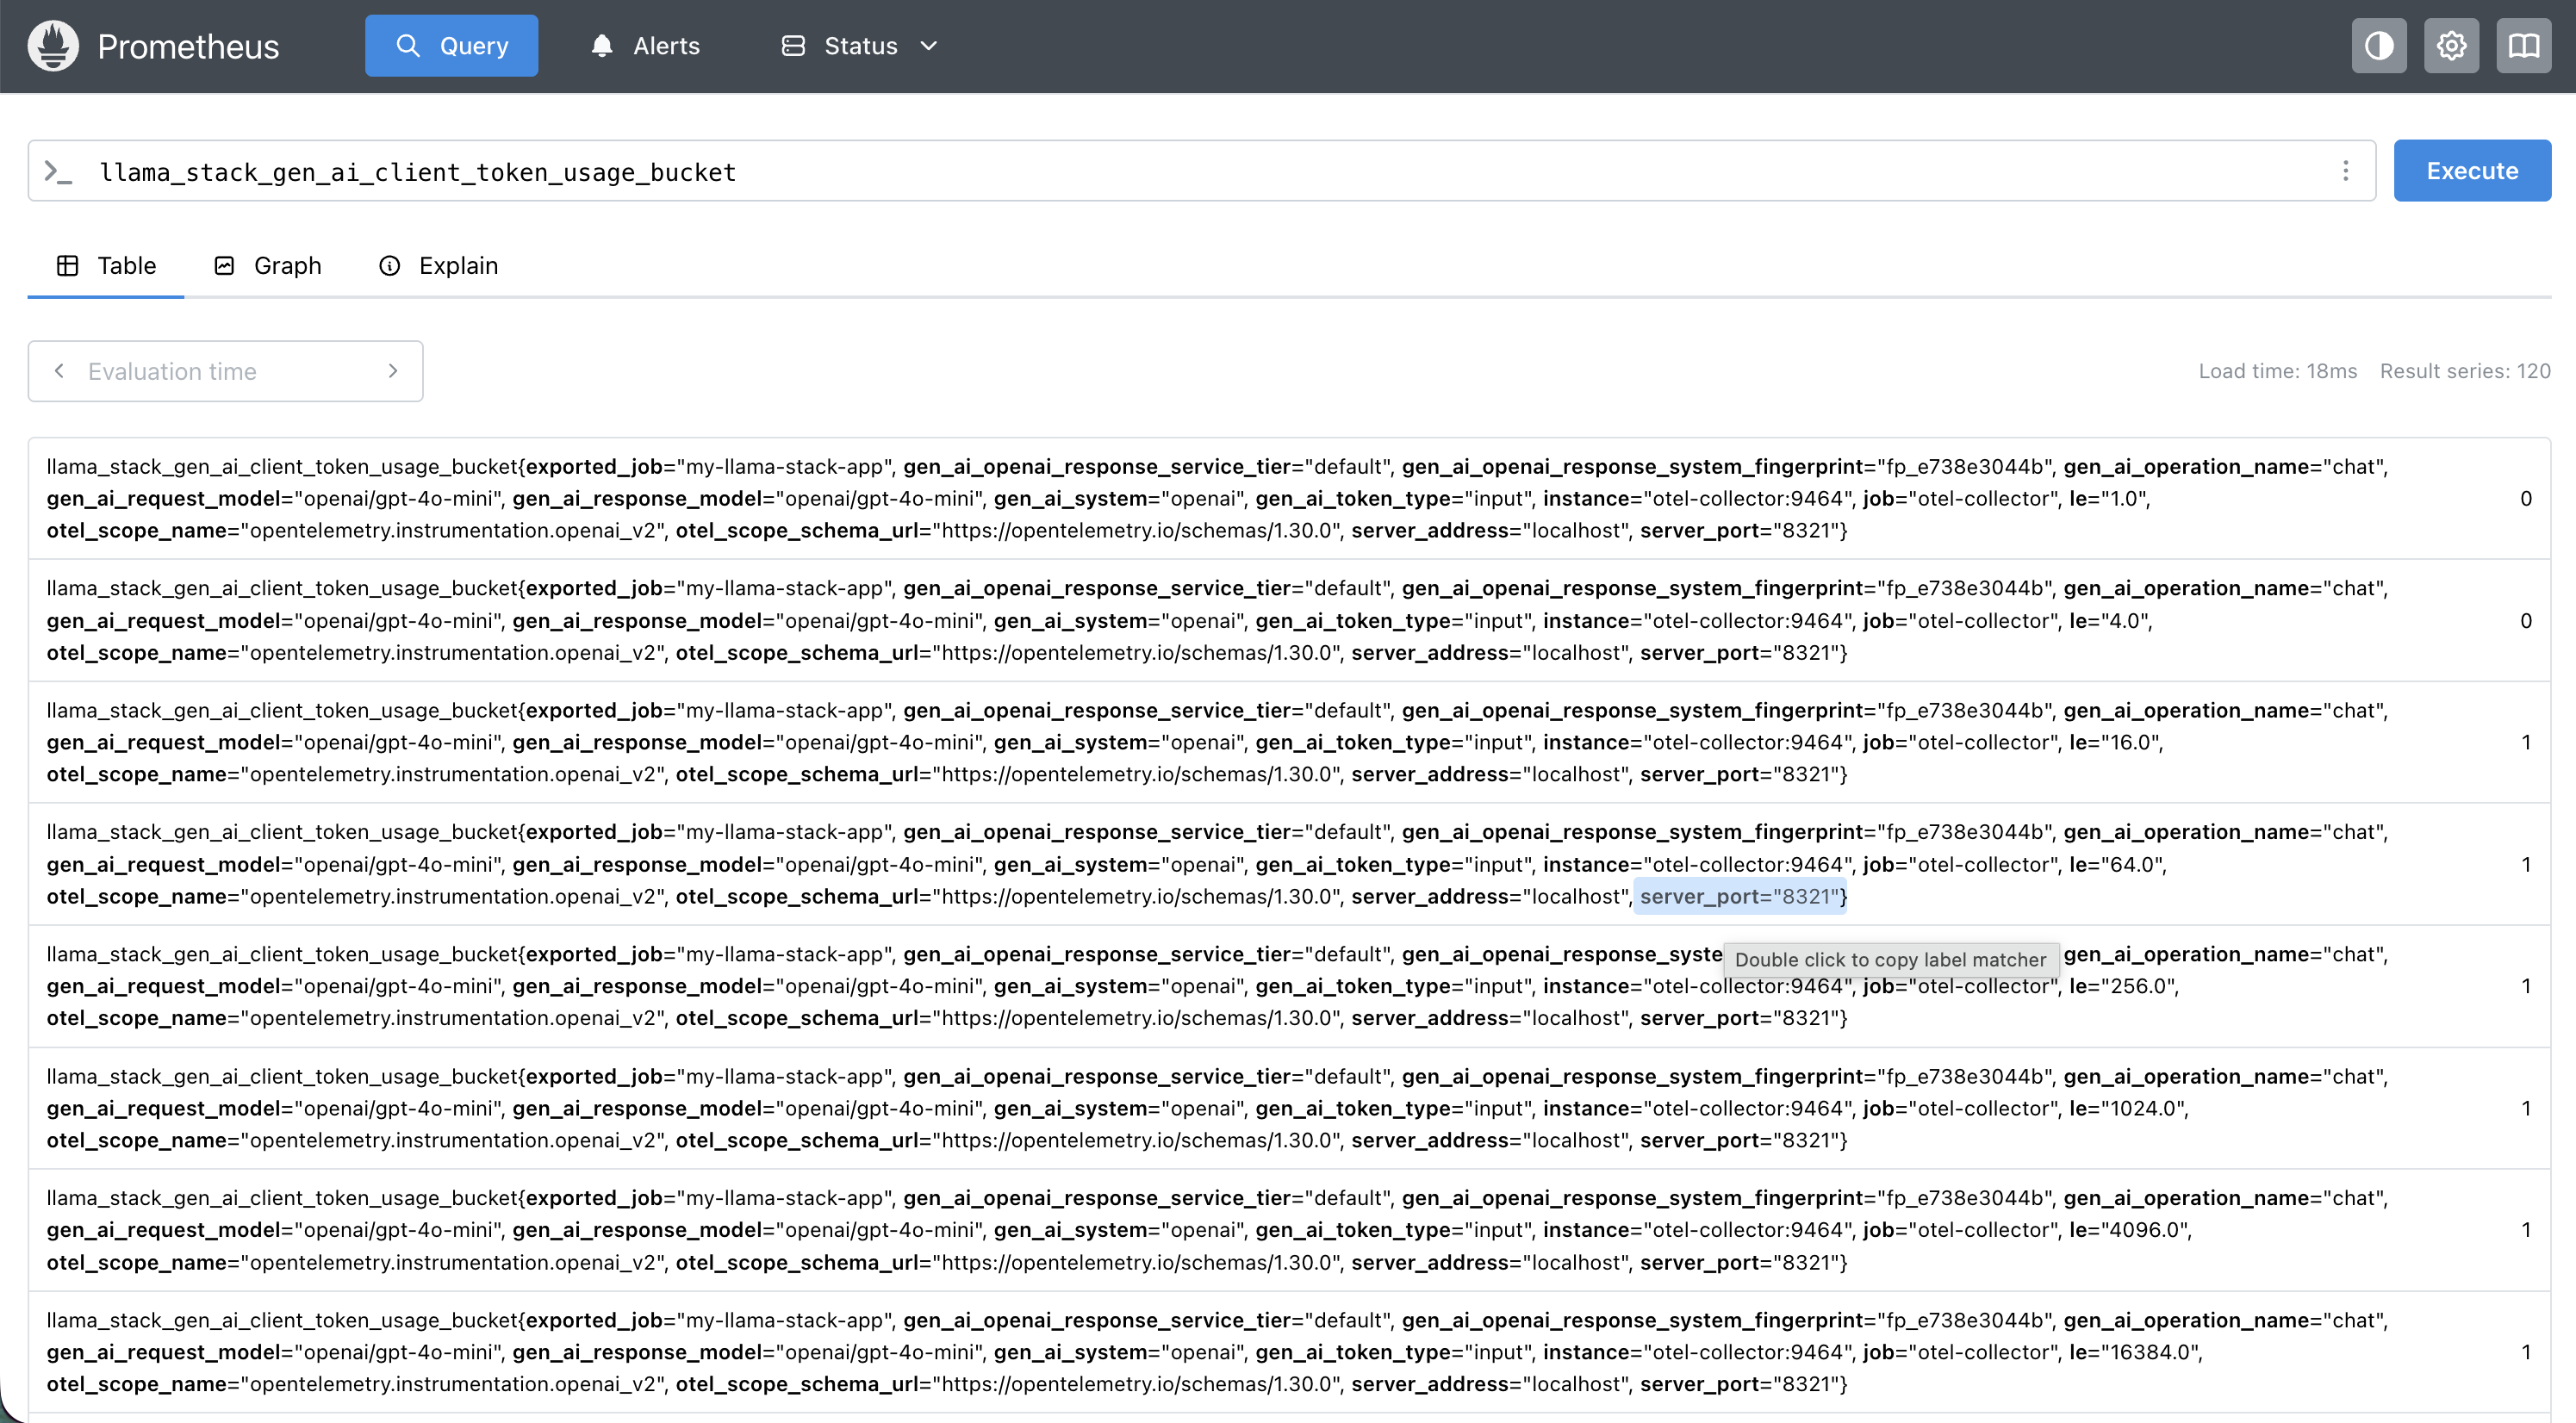The width and height of the screenshot is (2576, 1423).
Task: Step back using the Evaluation time left chevron
Action: (x=59, y=370)
